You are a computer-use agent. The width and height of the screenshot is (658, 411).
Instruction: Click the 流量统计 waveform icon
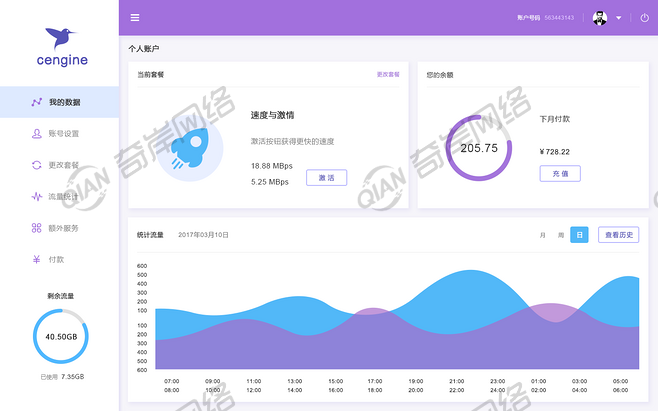point(37,196)
